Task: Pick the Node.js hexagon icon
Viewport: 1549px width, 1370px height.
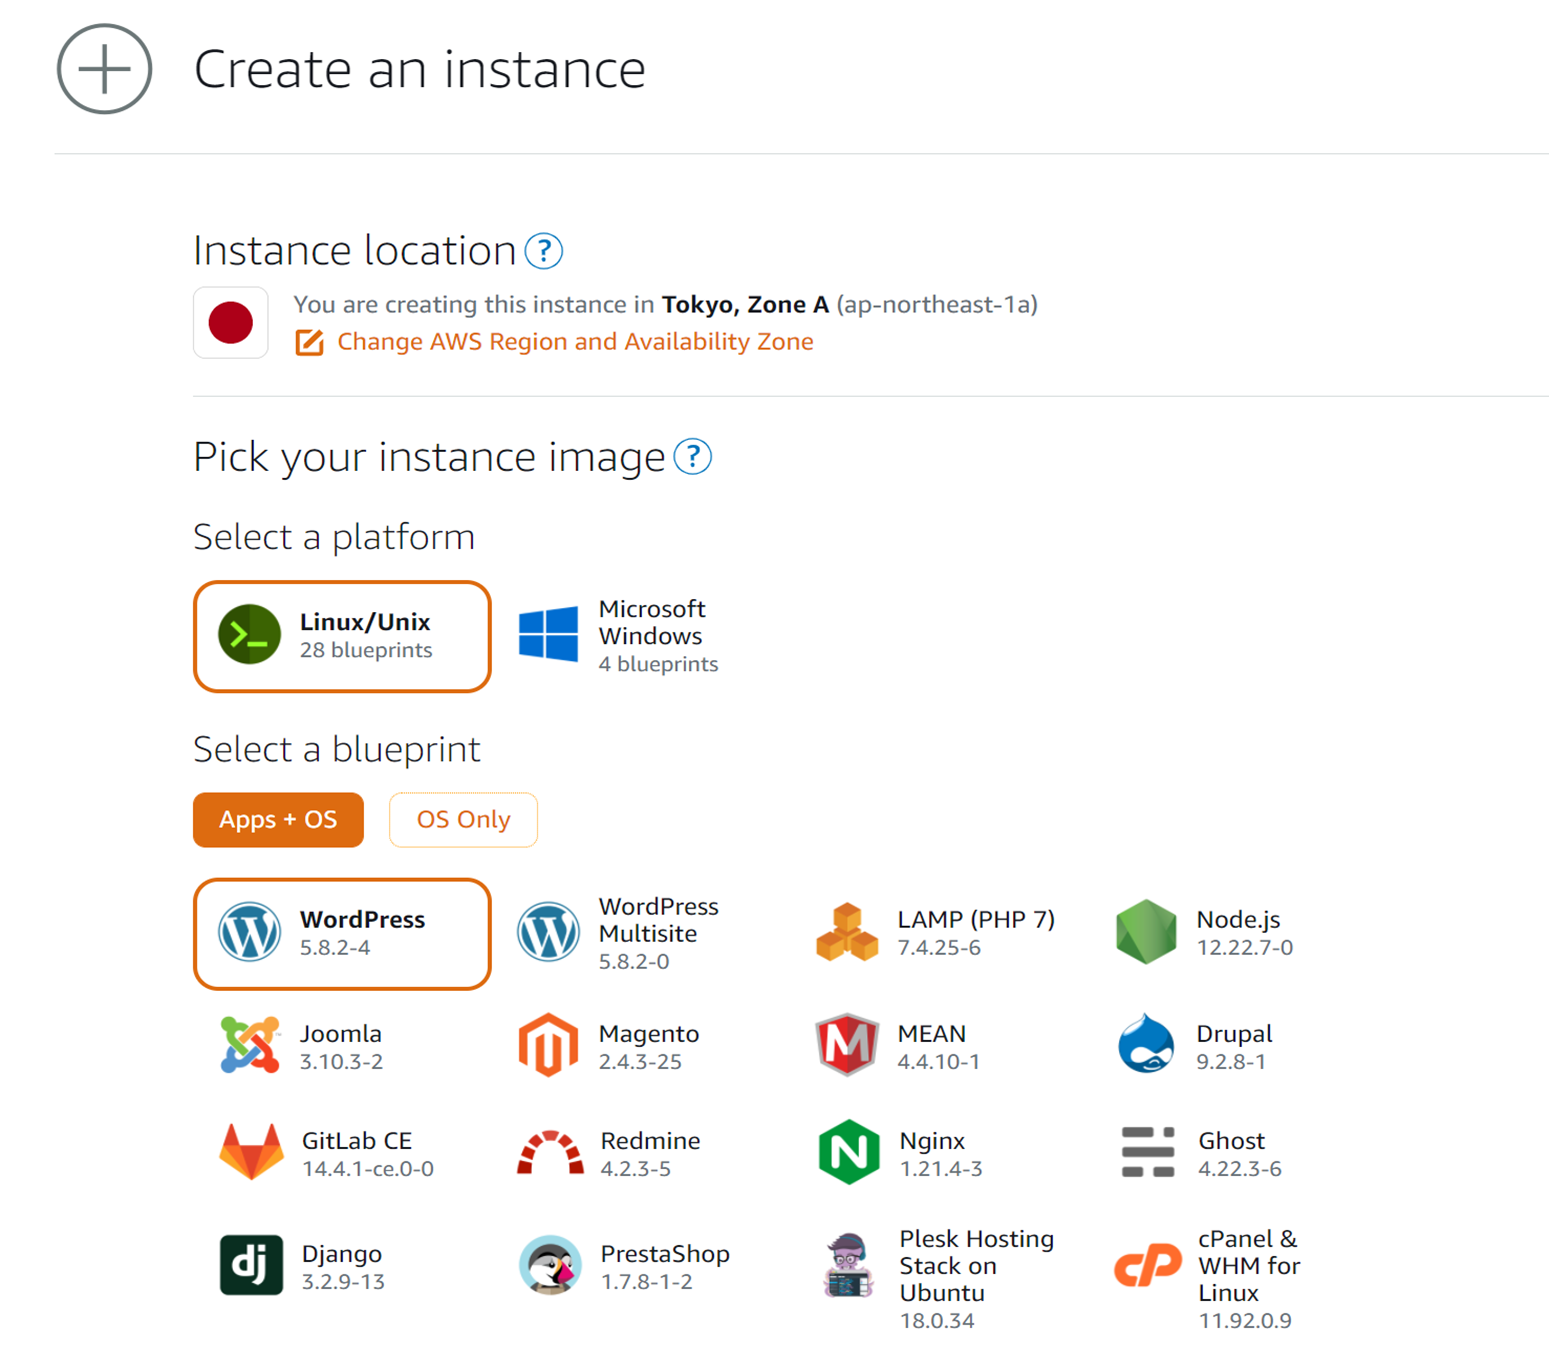Action: click(x=1146, y=932)
